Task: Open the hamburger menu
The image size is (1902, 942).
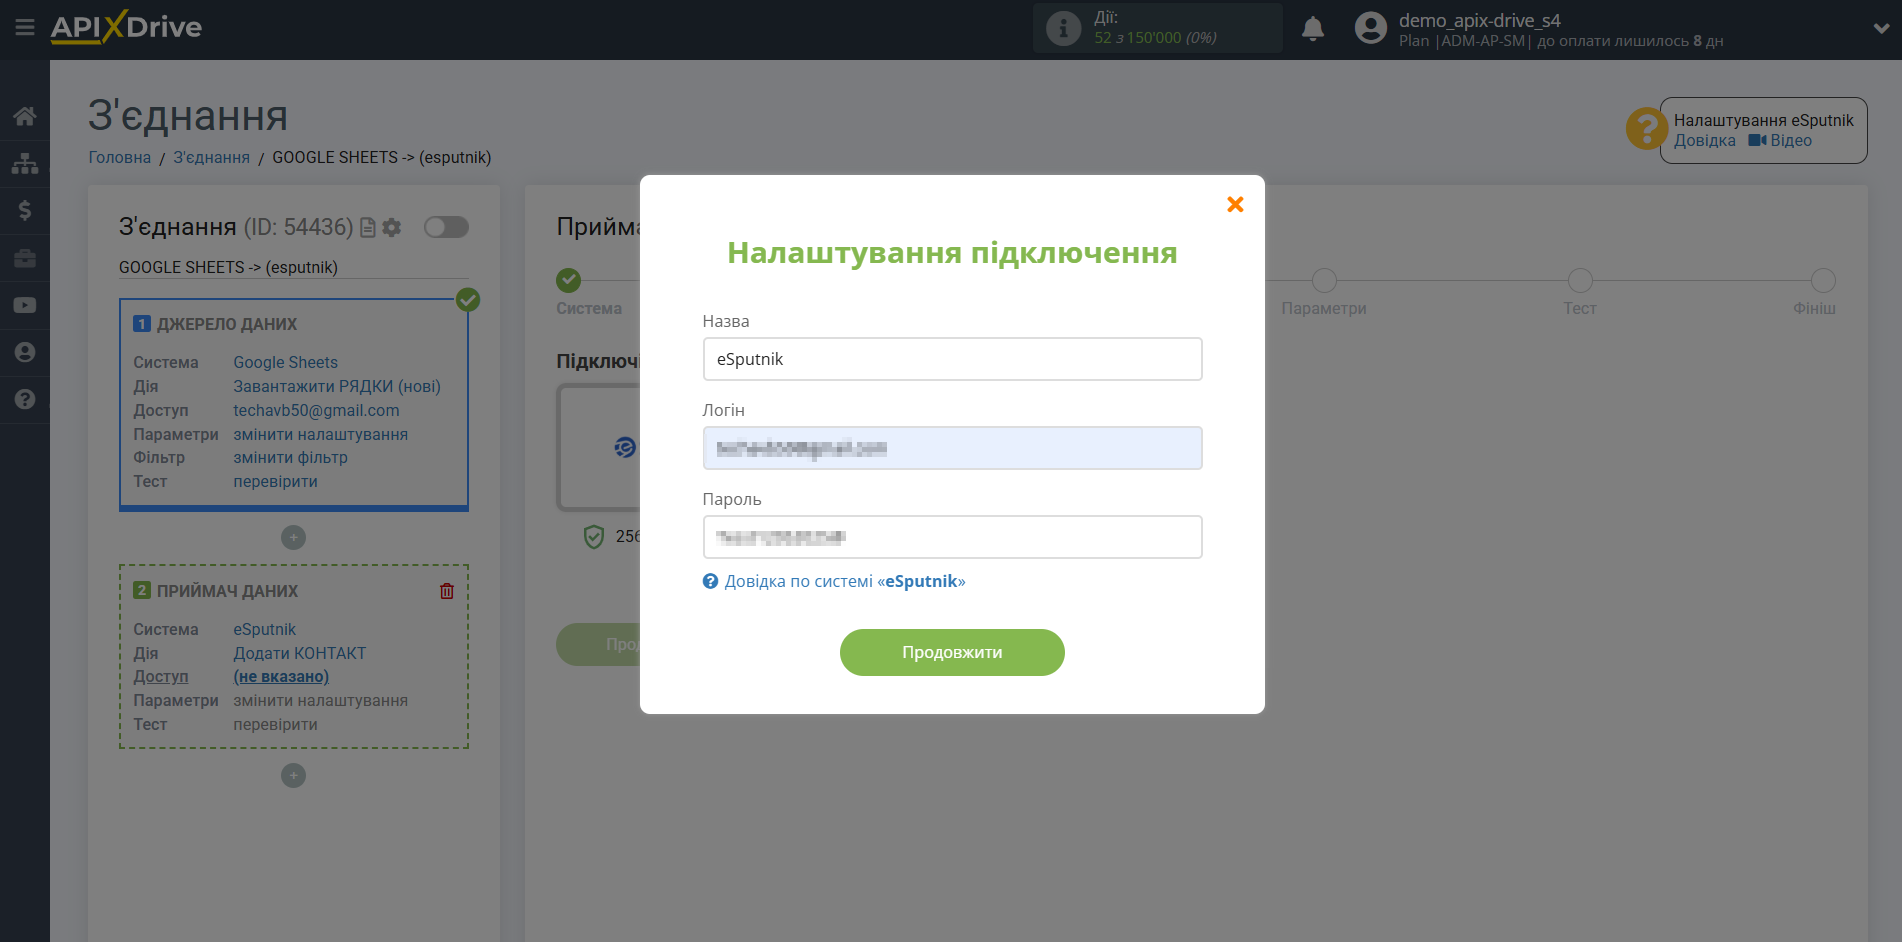Action: pyautogui.click(x=25, y=27)
